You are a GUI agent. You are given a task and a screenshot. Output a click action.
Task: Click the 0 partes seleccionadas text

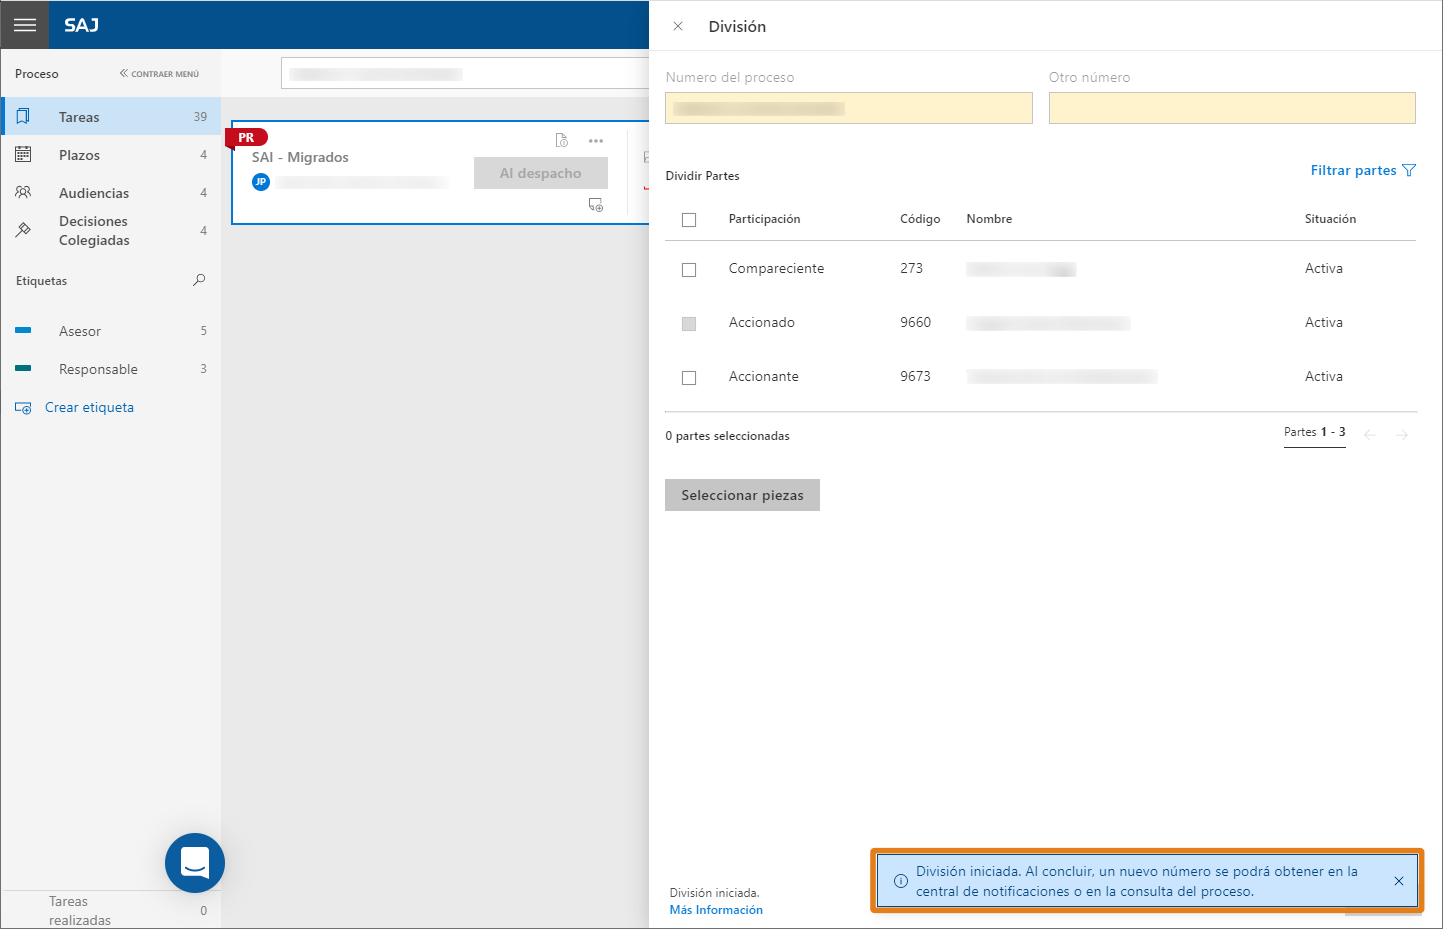click(x=727, y=436)
